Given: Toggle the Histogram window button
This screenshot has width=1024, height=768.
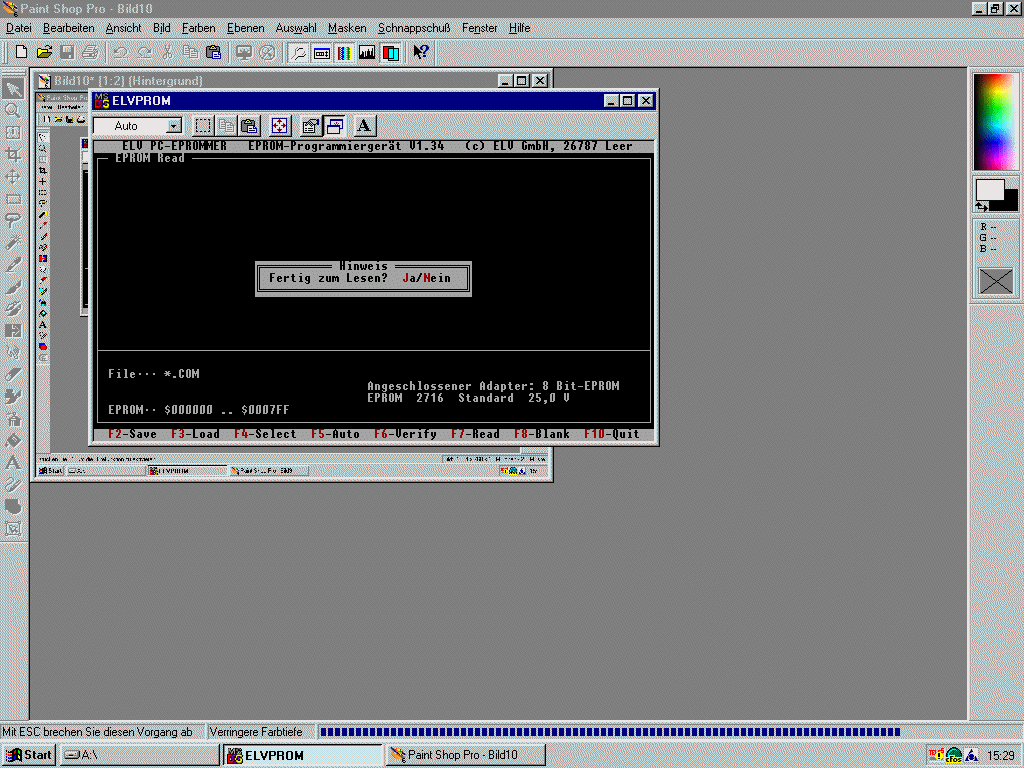Looking at the screenshot, I should (x=367, y=52).
